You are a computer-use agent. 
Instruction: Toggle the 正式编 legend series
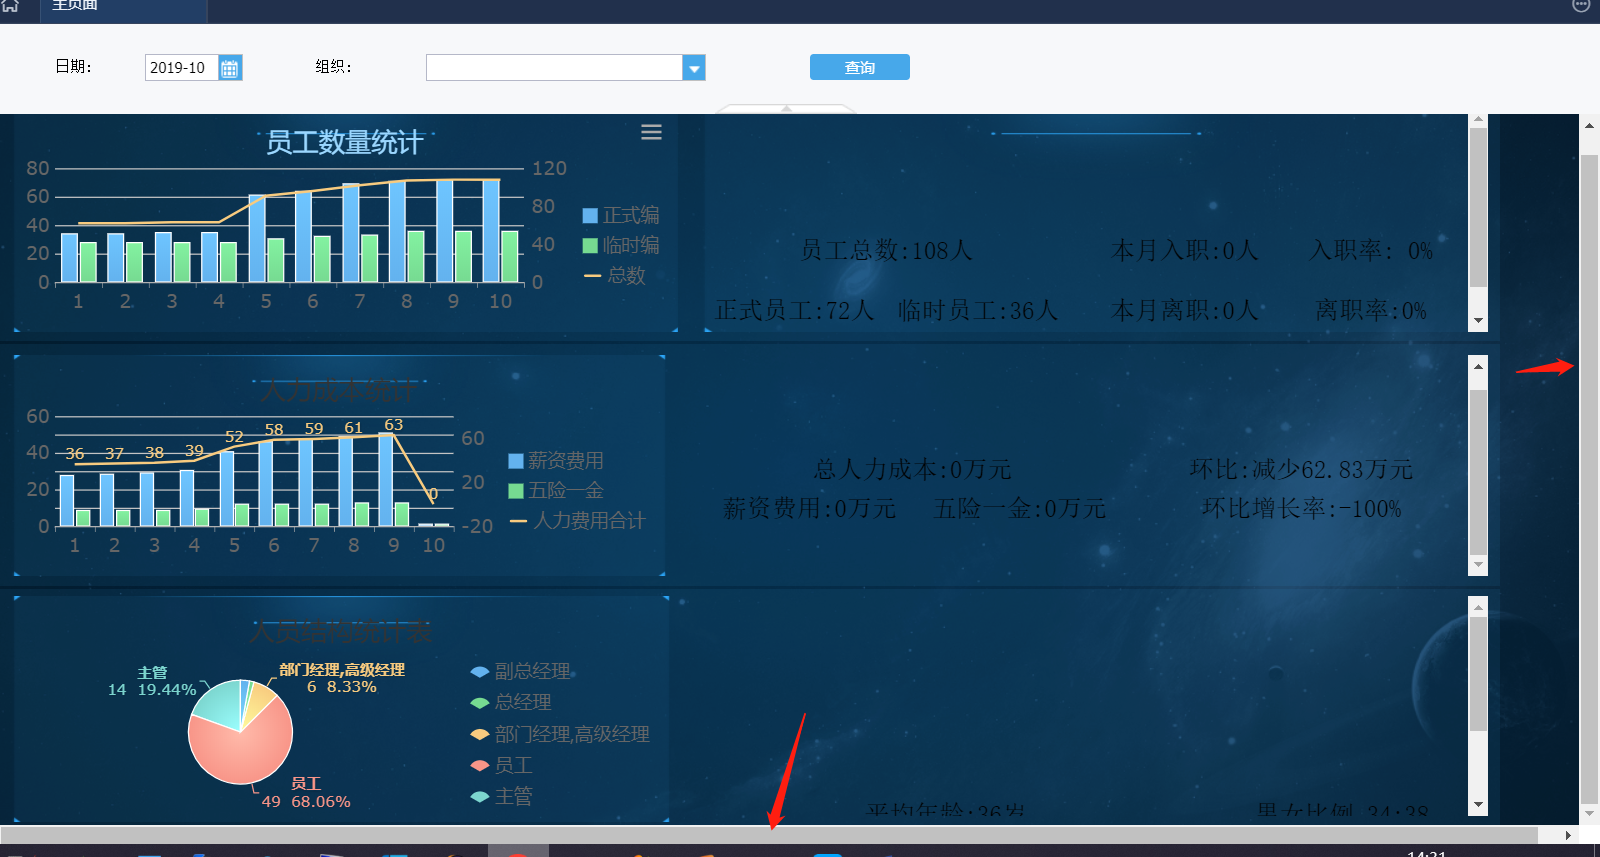[621, 215]
